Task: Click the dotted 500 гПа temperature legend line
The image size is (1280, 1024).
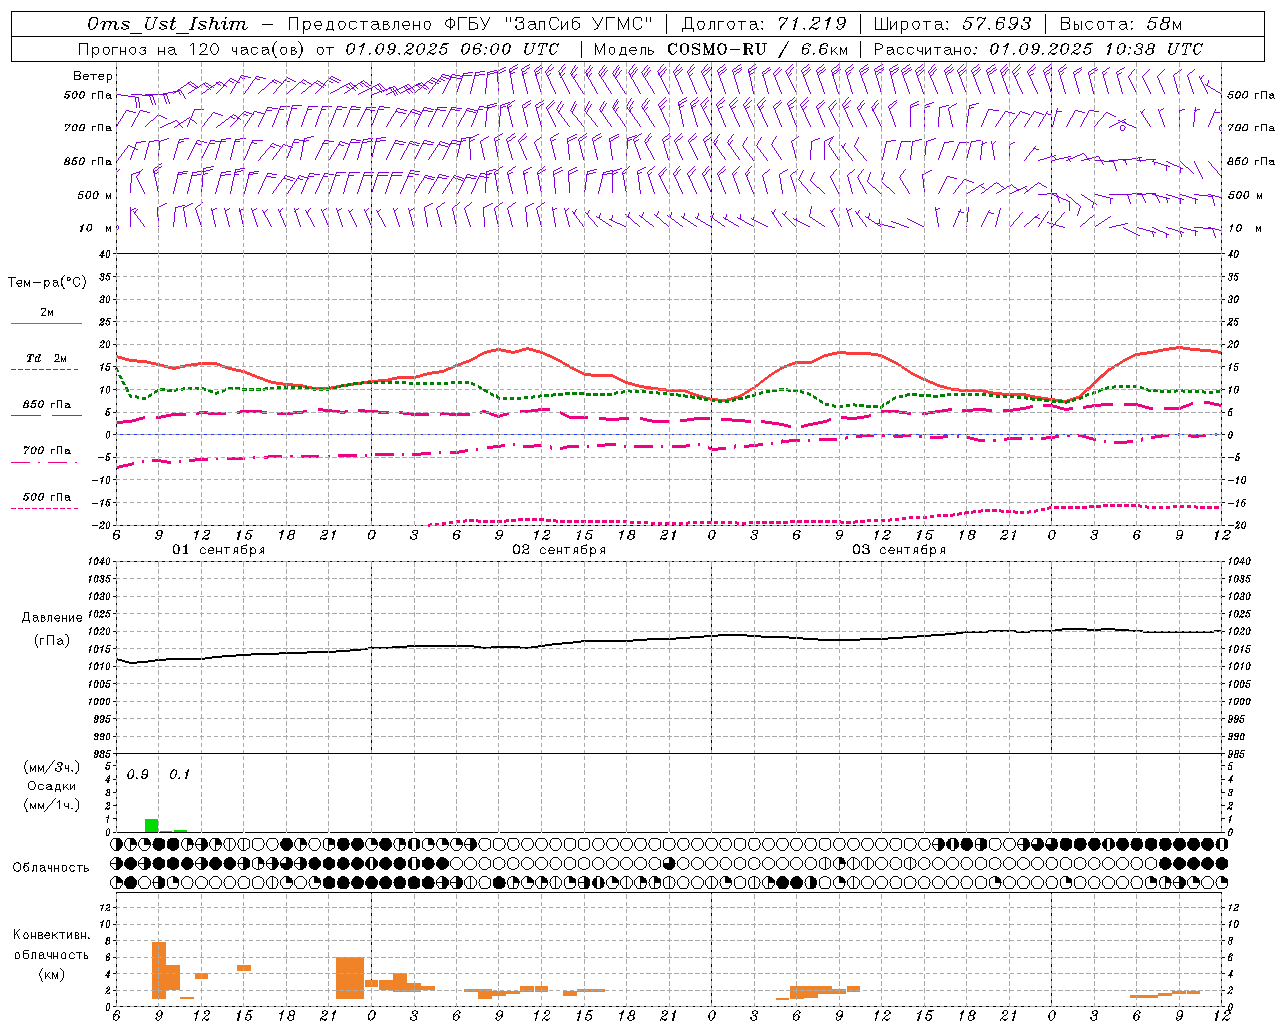Action: pyautogui.click(x=46, y=508)
